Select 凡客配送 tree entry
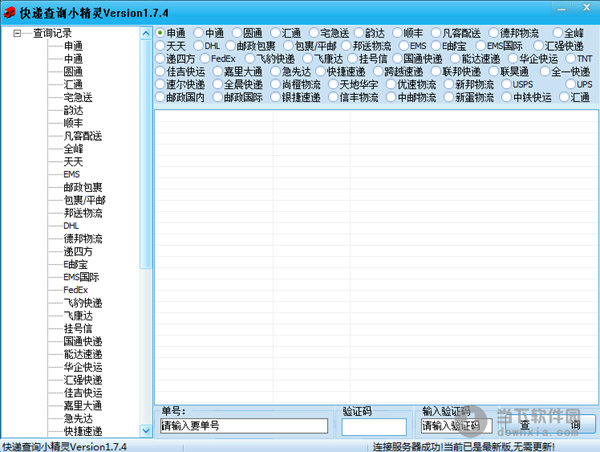Image resolution: width=600 pixels, height=452 pixels. 83,136
